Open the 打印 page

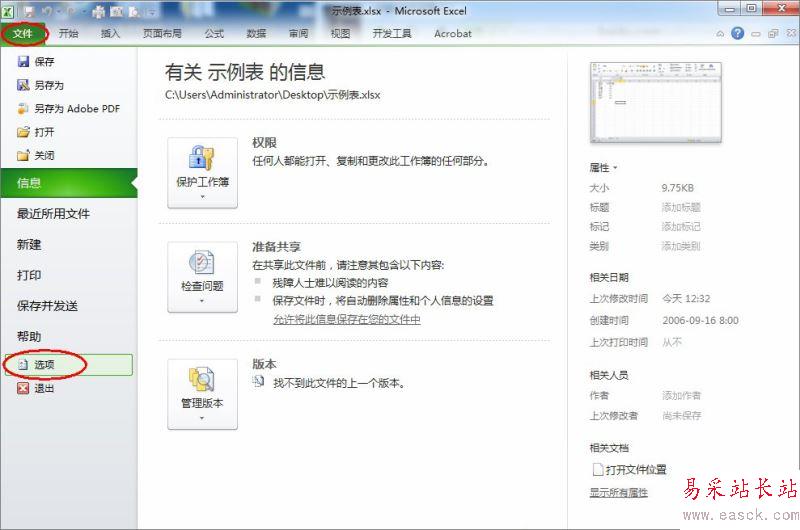29,275
